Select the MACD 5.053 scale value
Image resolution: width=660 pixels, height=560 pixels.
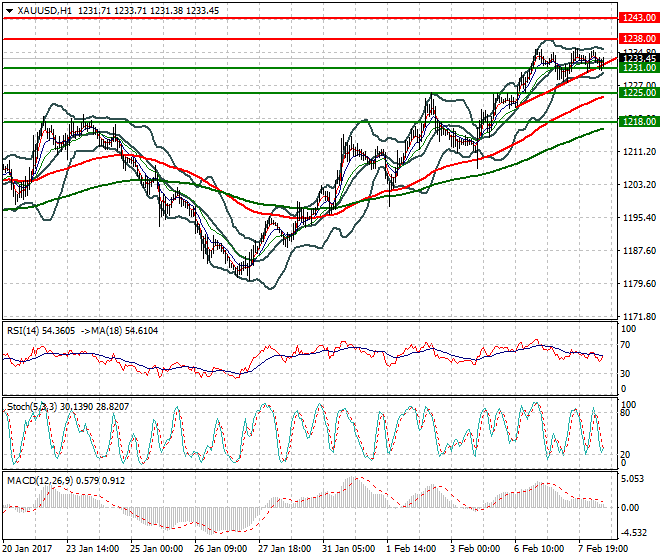(632, 479)
